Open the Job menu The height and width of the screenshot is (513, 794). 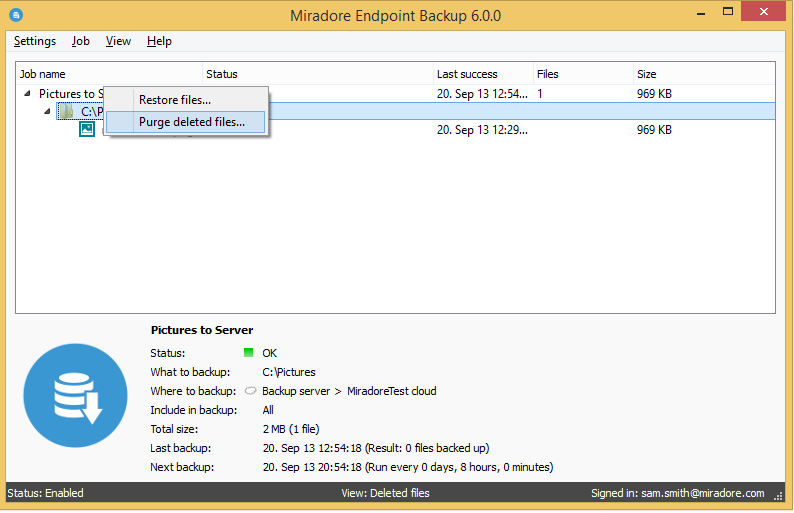[81, 41]
